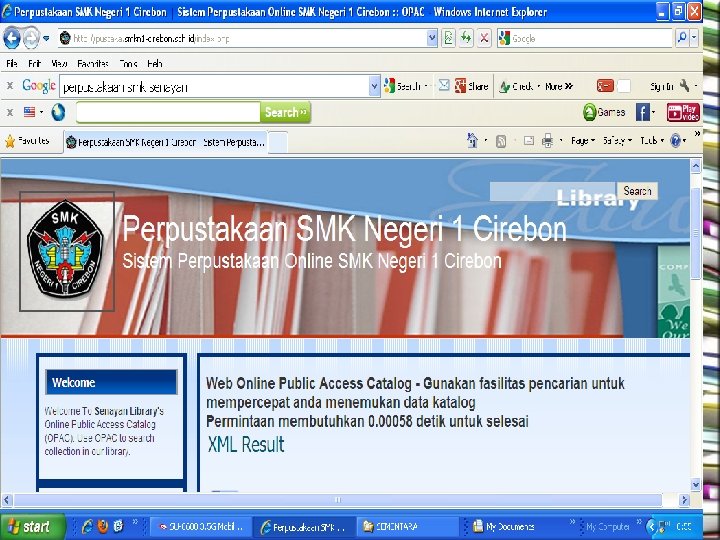Click the library site search input field

tap(553, 191)
